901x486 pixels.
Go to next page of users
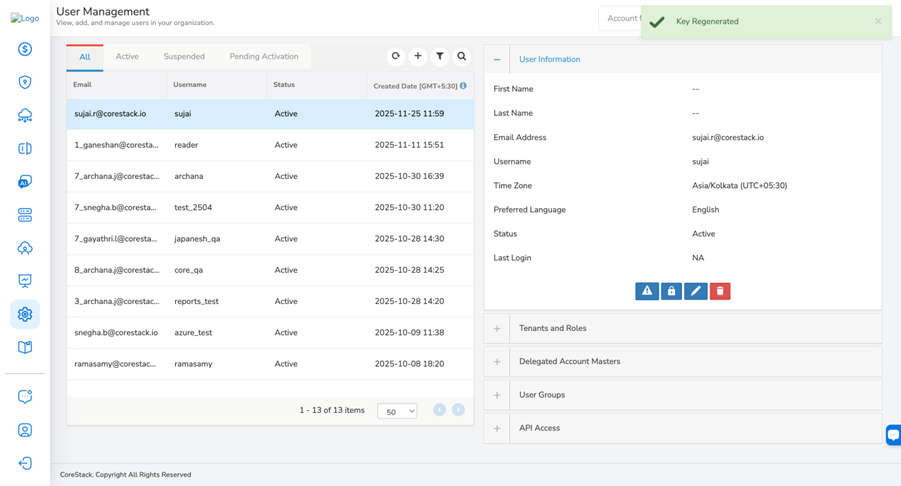458,410
